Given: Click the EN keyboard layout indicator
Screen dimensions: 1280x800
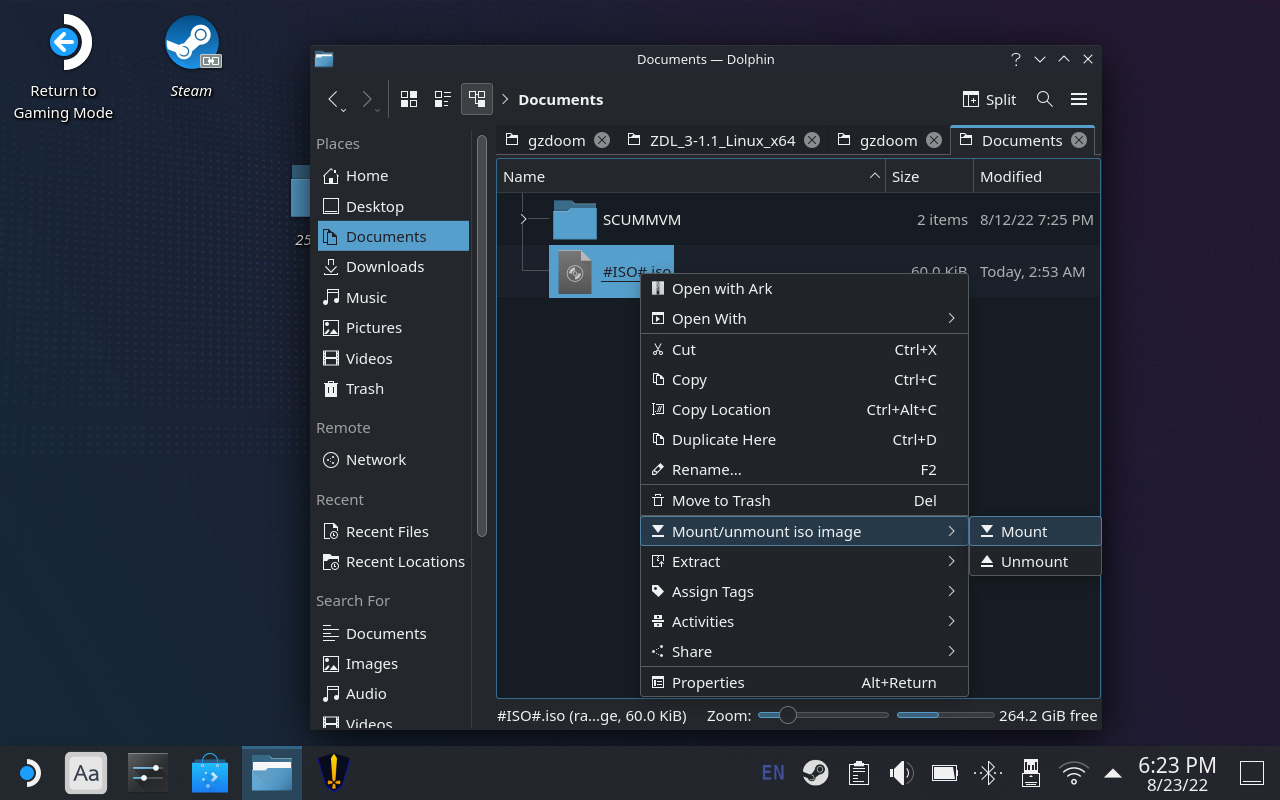Looking at the screenshot, I should point(773,772).
